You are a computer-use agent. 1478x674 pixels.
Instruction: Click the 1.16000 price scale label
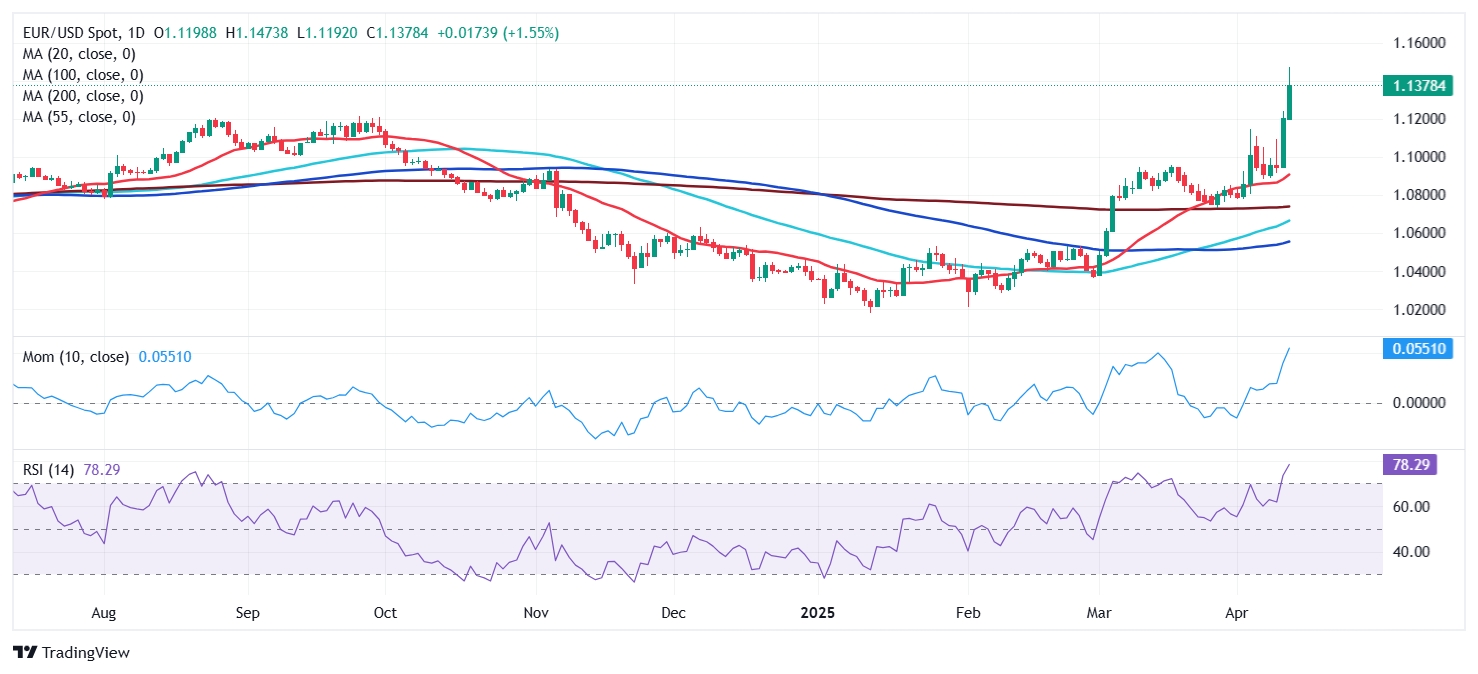click(1417, 43)
